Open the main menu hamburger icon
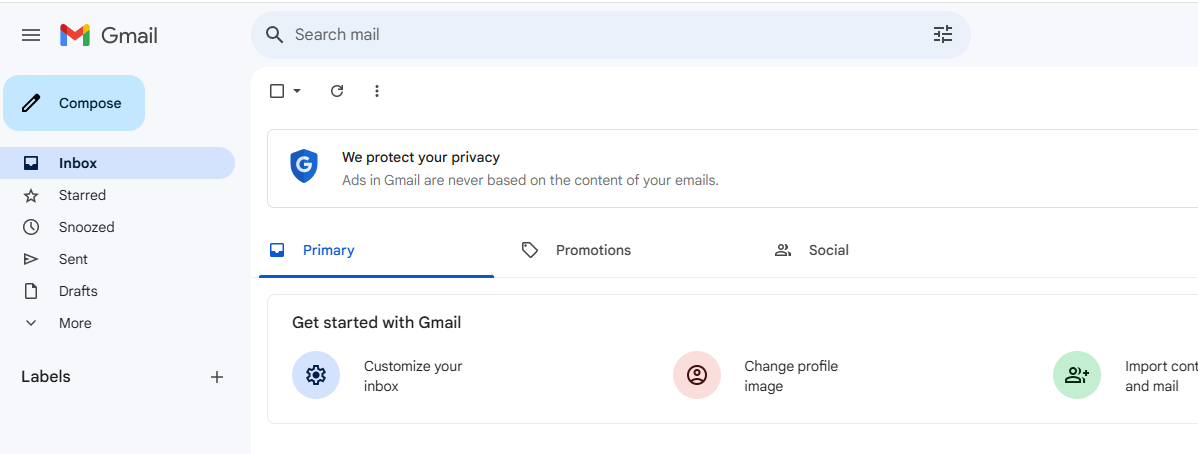 (x=31, y=35)
